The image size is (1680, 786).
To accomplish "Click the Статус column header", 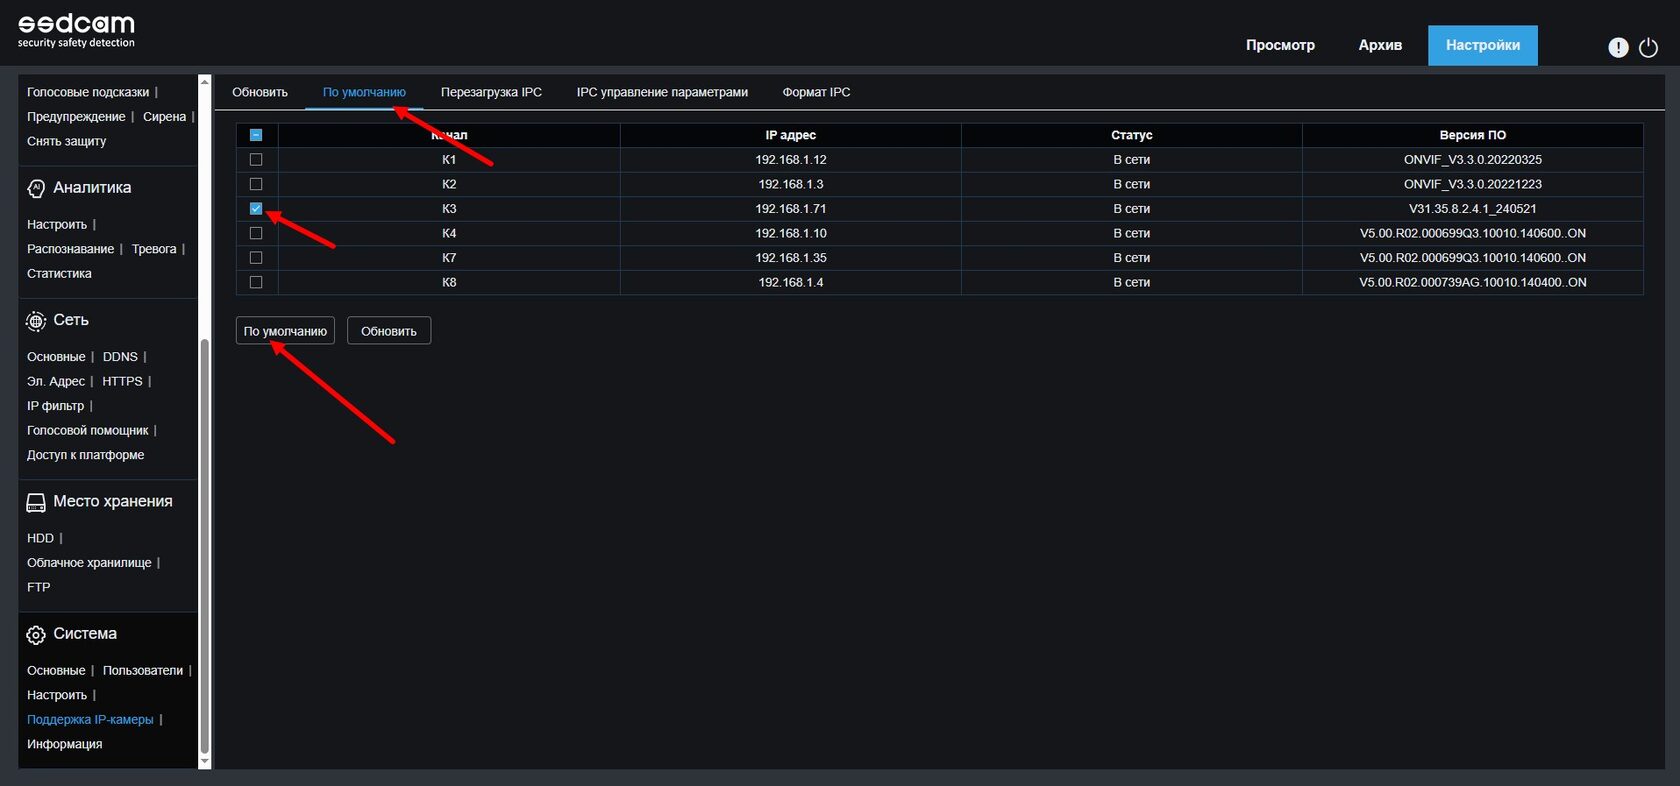I will point(1132,135).
